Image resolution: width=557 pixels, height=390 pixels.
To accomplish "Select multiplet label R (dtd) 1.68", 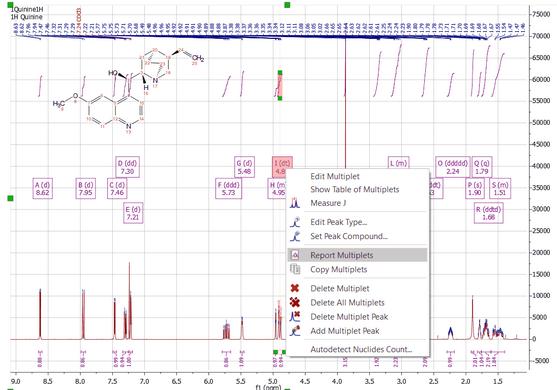I will click(x=488, y=213).
